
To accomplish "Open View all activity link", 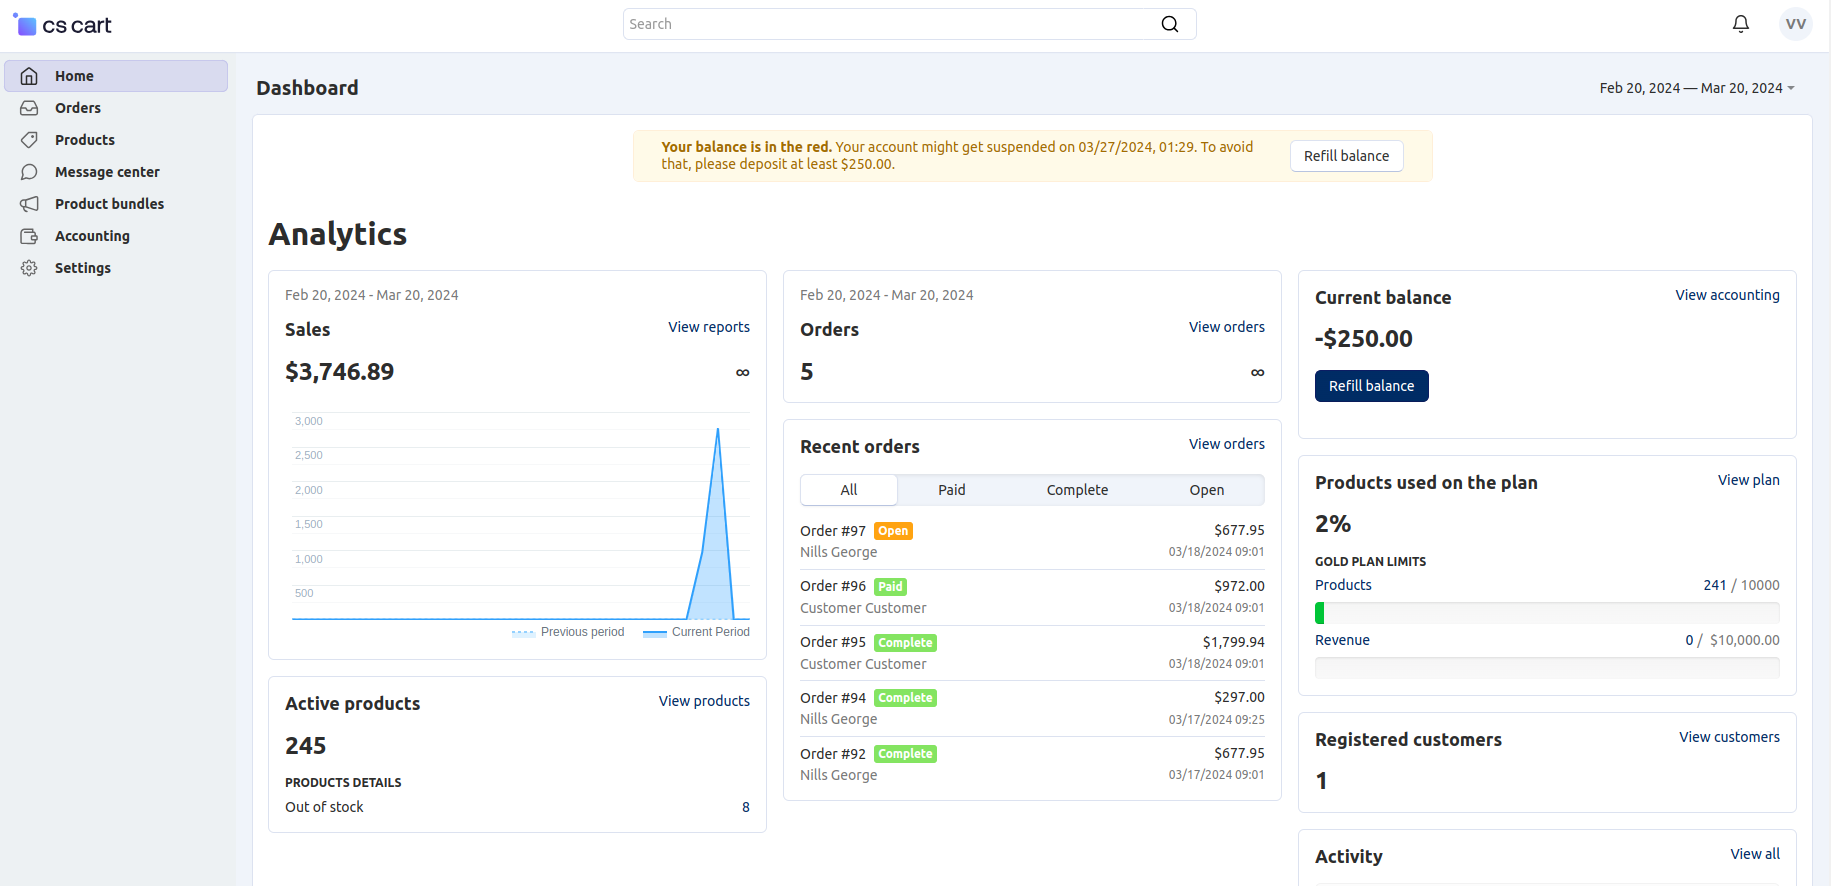I will click(x=1755, y=854).
